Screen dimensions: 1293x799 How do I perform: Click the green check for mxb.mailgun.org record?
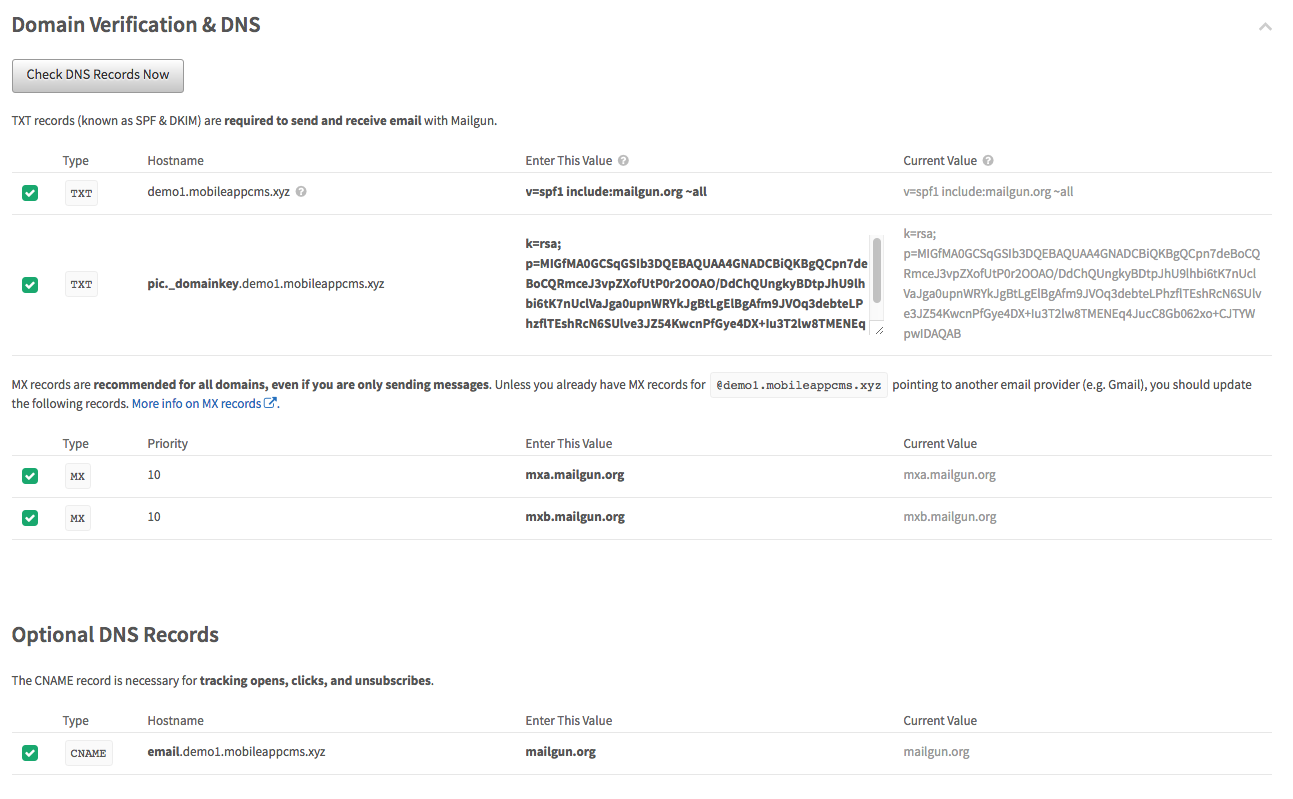pyautogui.click(x=30, y=518)
